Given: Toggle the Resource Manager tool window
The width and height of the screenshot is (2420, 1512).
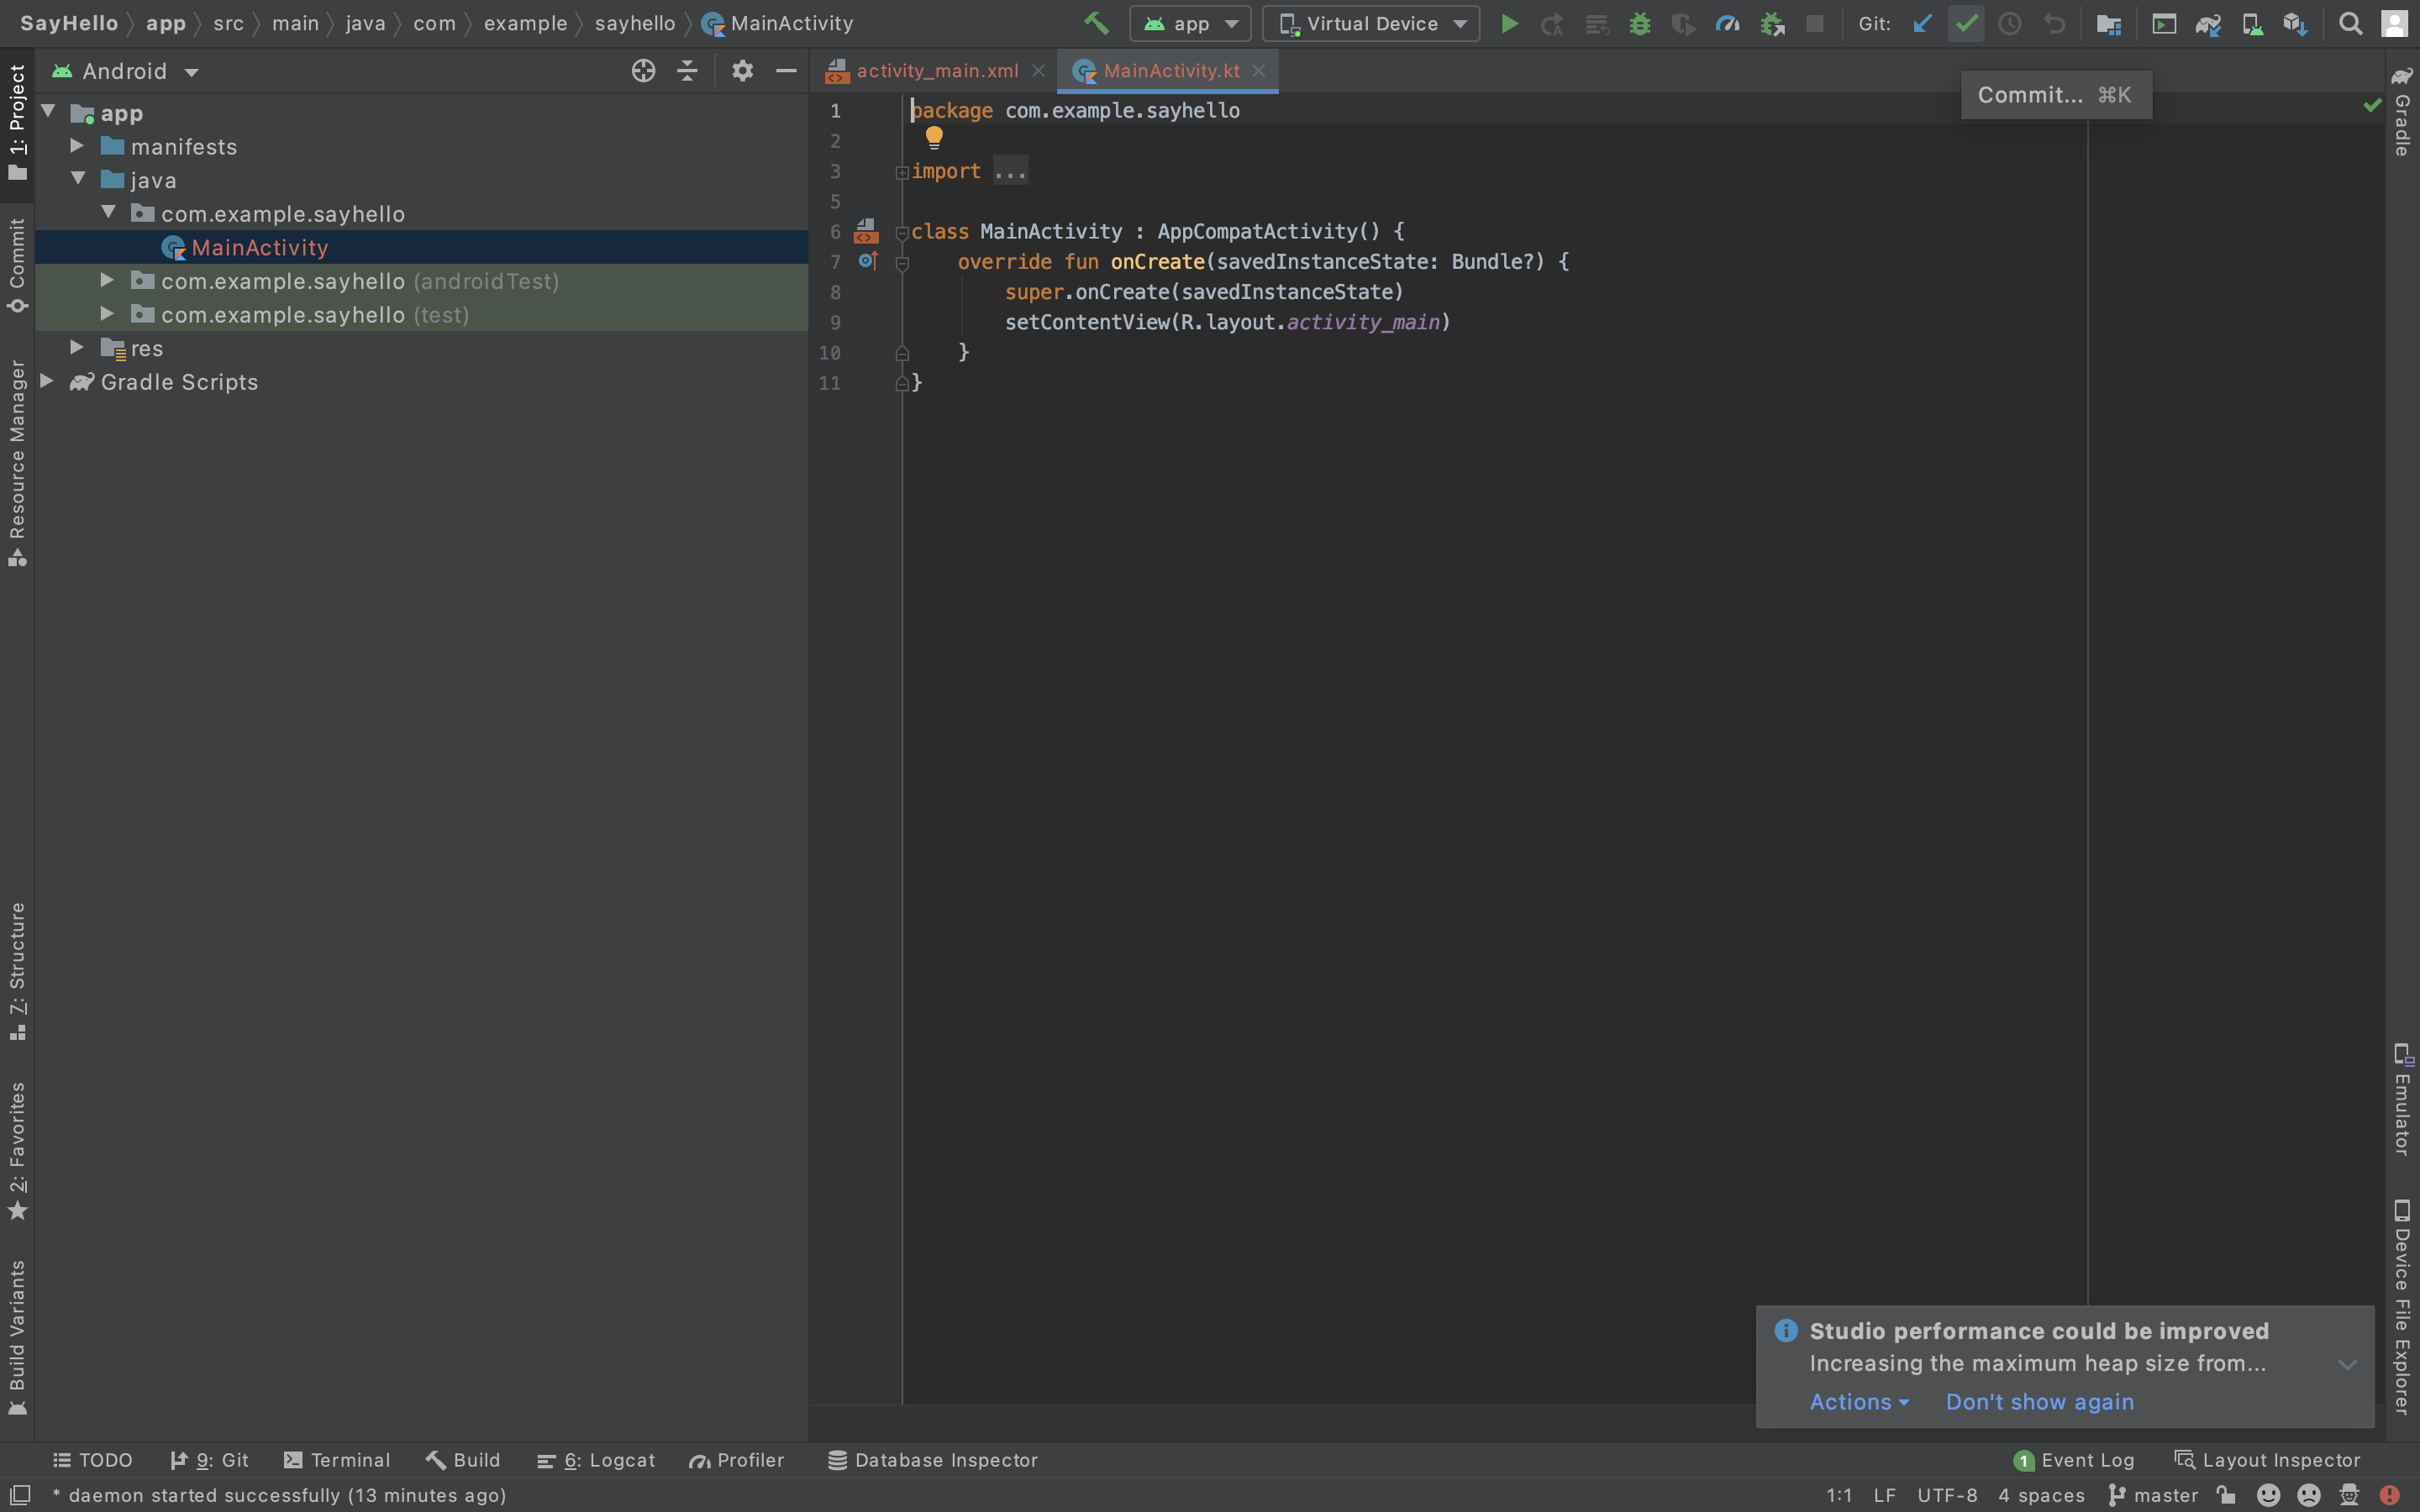Looking at the screenshot, I should [x=17, y=463].
